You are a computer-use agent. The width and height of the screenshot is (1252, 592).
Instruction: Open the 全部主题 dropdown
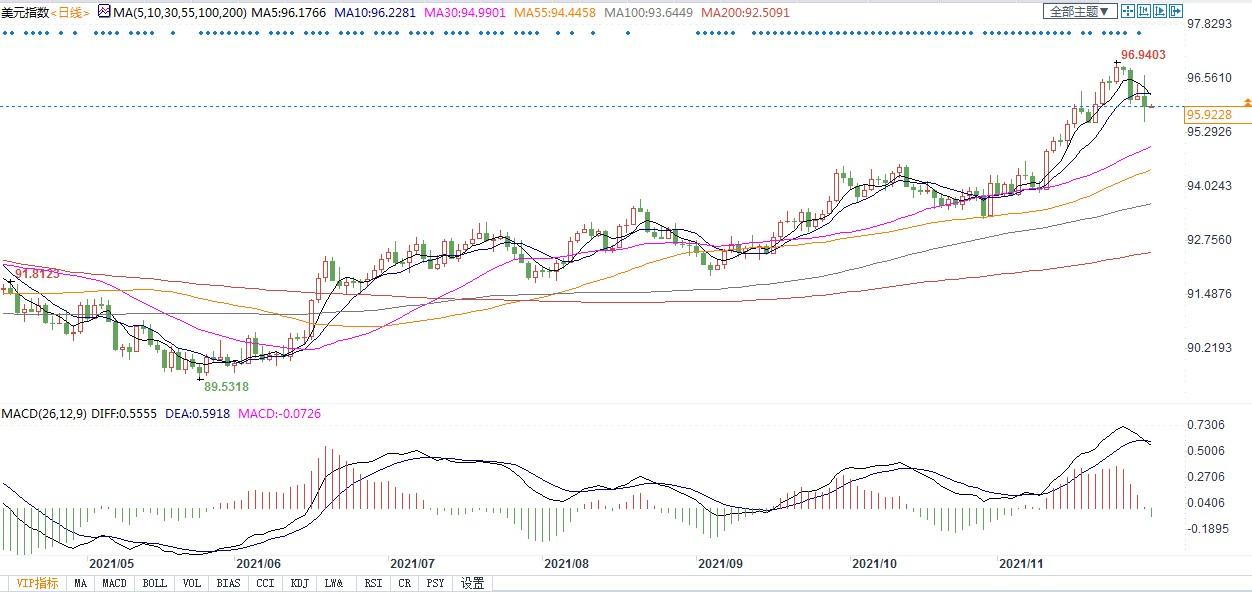[x=1079, y=12]
